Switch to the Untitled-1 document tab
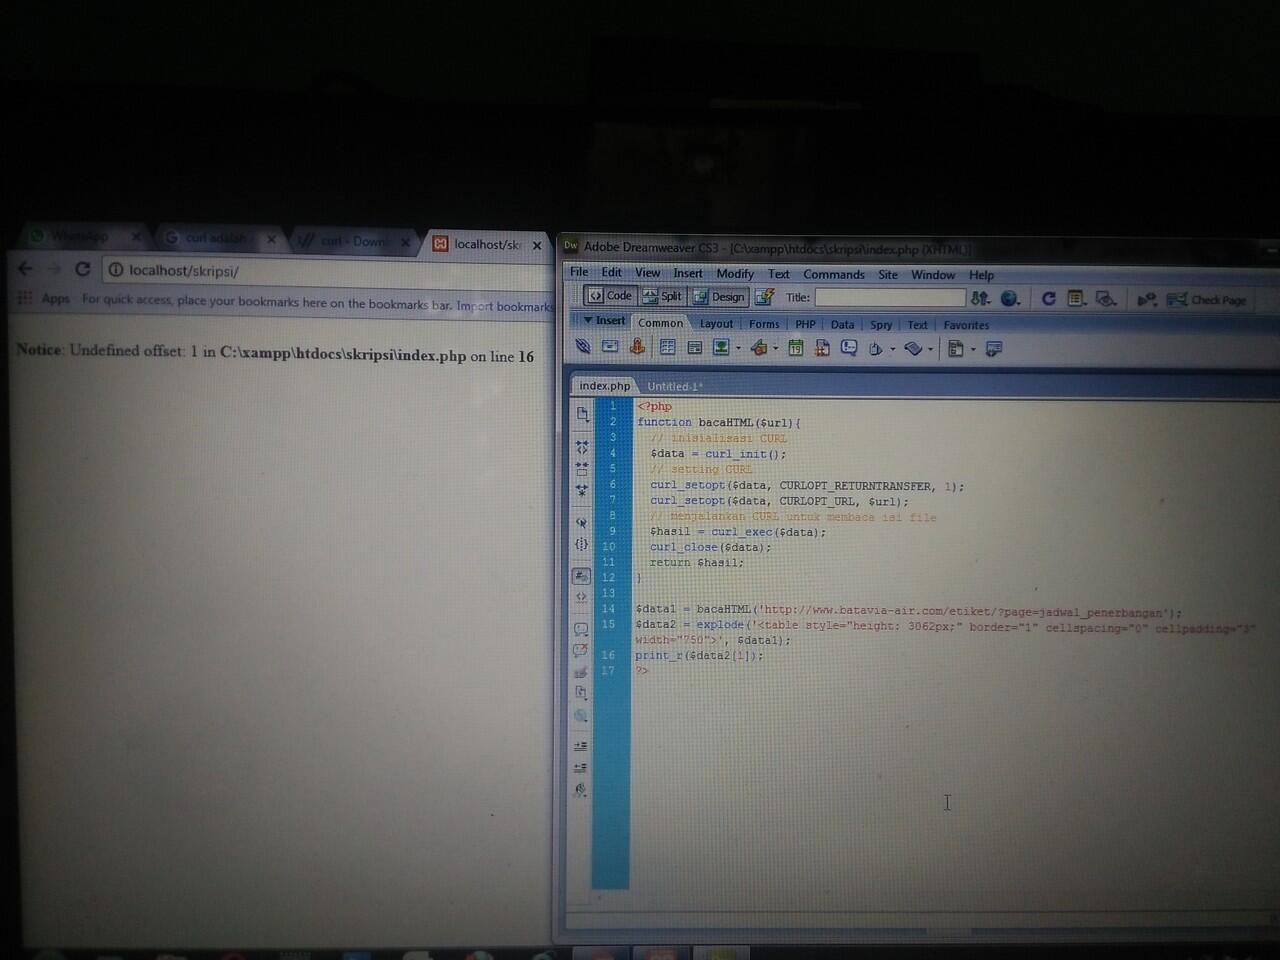Screen dimensions: 1280x960 [x=675, y=386]
